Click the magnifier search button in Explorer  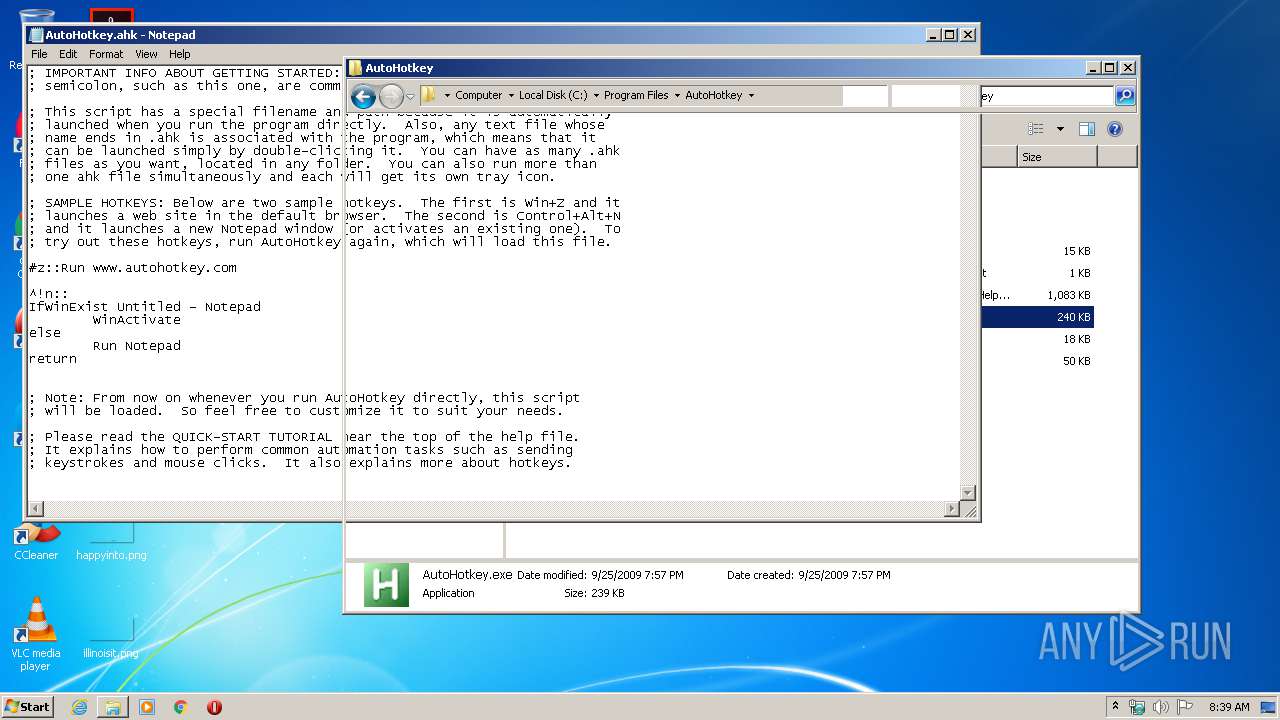click(1125, 96)
